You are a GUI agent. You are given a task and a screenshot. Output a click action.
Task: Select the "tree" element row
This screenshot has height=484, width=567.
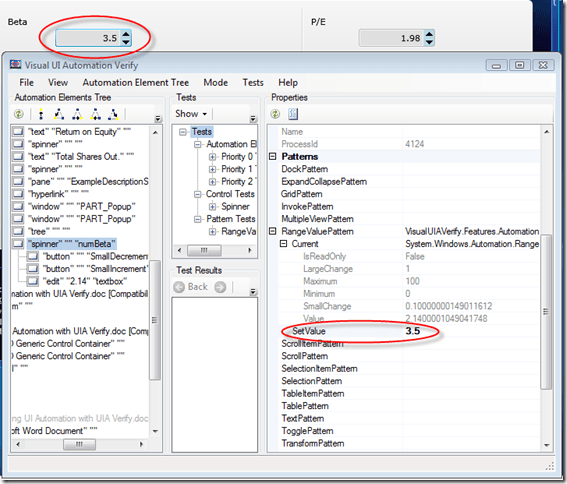[49, 232]
